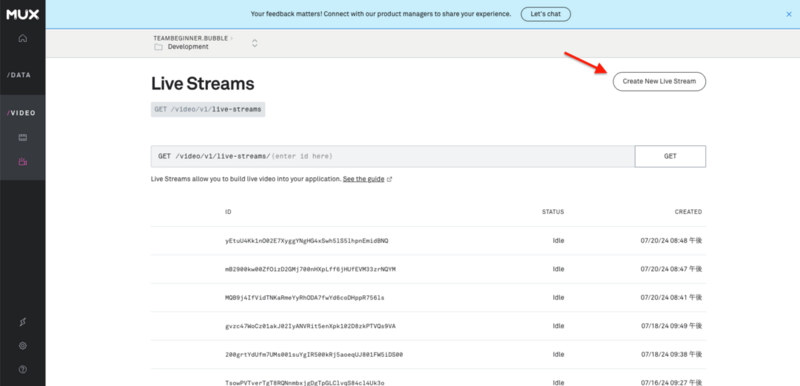Open the /VIDEO section in sidebar
This screenshot has width=800, height=386.
tap(21, 113)
